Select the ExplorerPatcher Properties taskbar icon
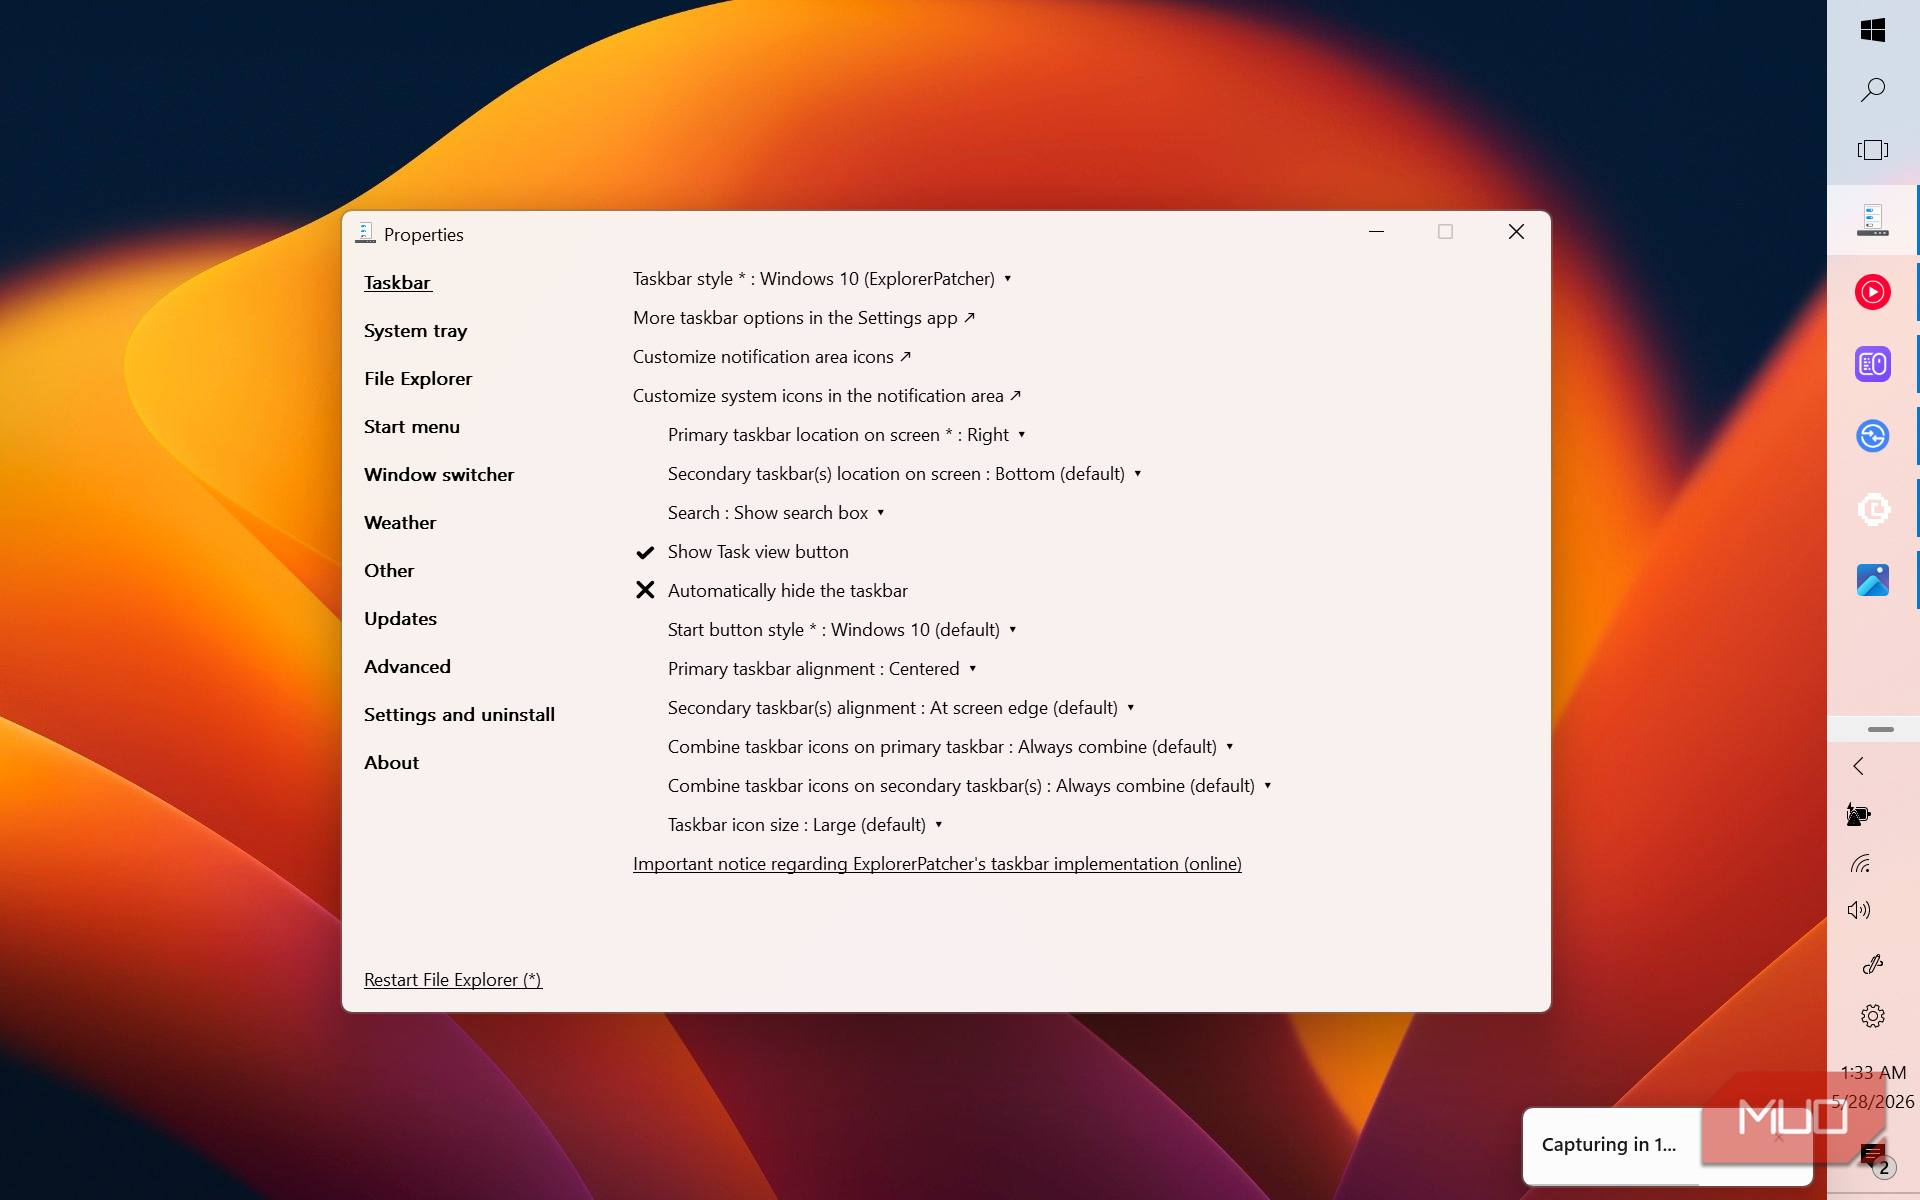1920x1200 pixels. [1873, 219]
